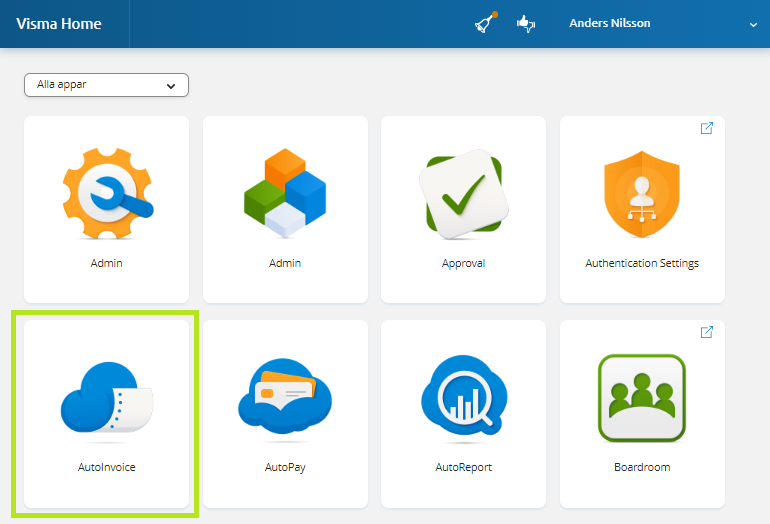Viewport: 770px width, 524px height.
Task: Click the Approval label text
Action: pyautogui.click(x=464, y=264)
